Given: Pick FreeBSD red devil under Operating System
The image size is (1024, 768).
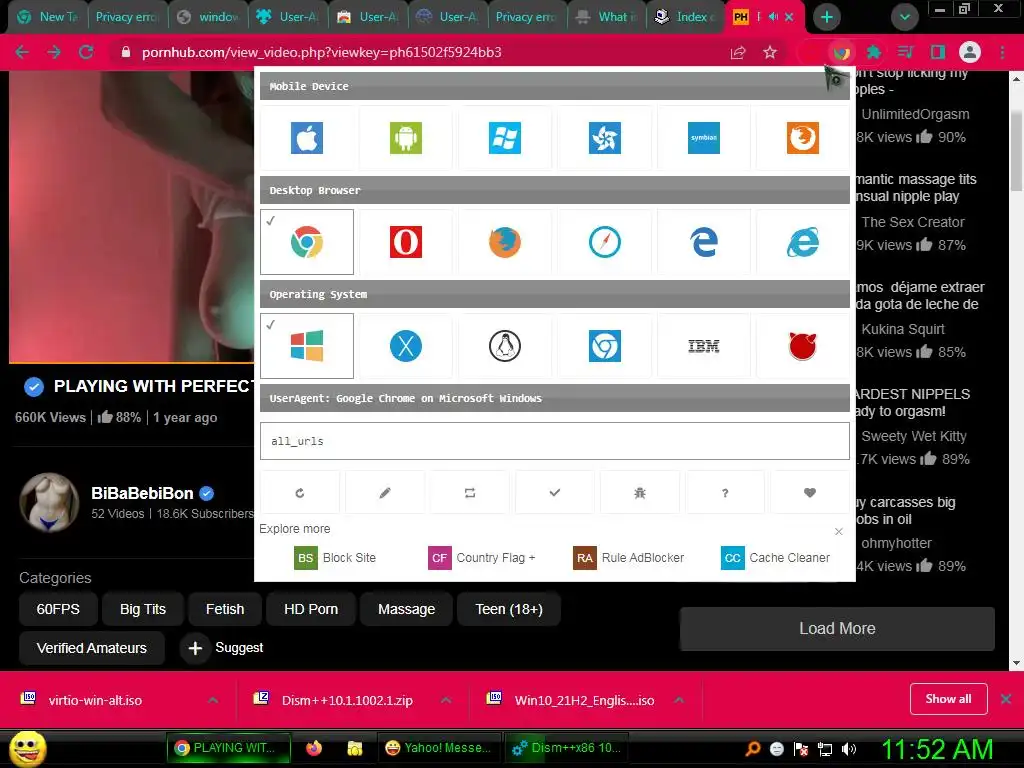Looking at the screenshot, I should pyautogui.click(x=803, y=346).
